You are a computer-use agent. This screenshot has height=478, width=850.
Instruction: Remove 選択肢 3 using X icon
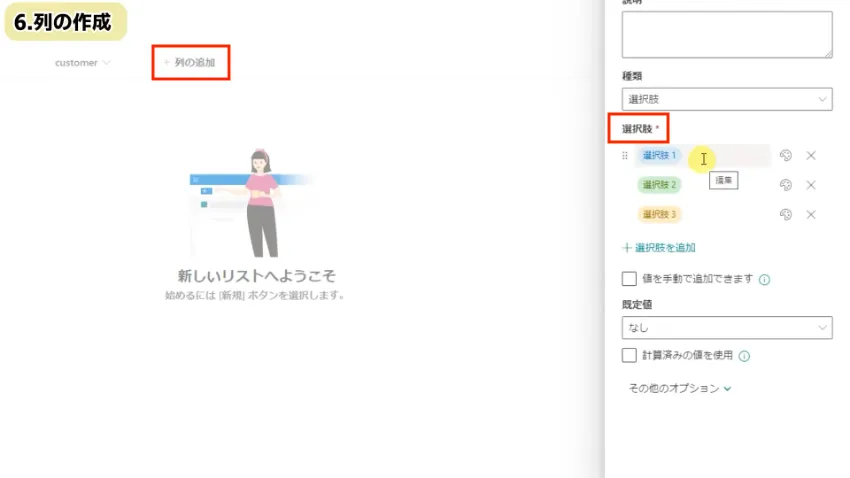coord(811,215)
